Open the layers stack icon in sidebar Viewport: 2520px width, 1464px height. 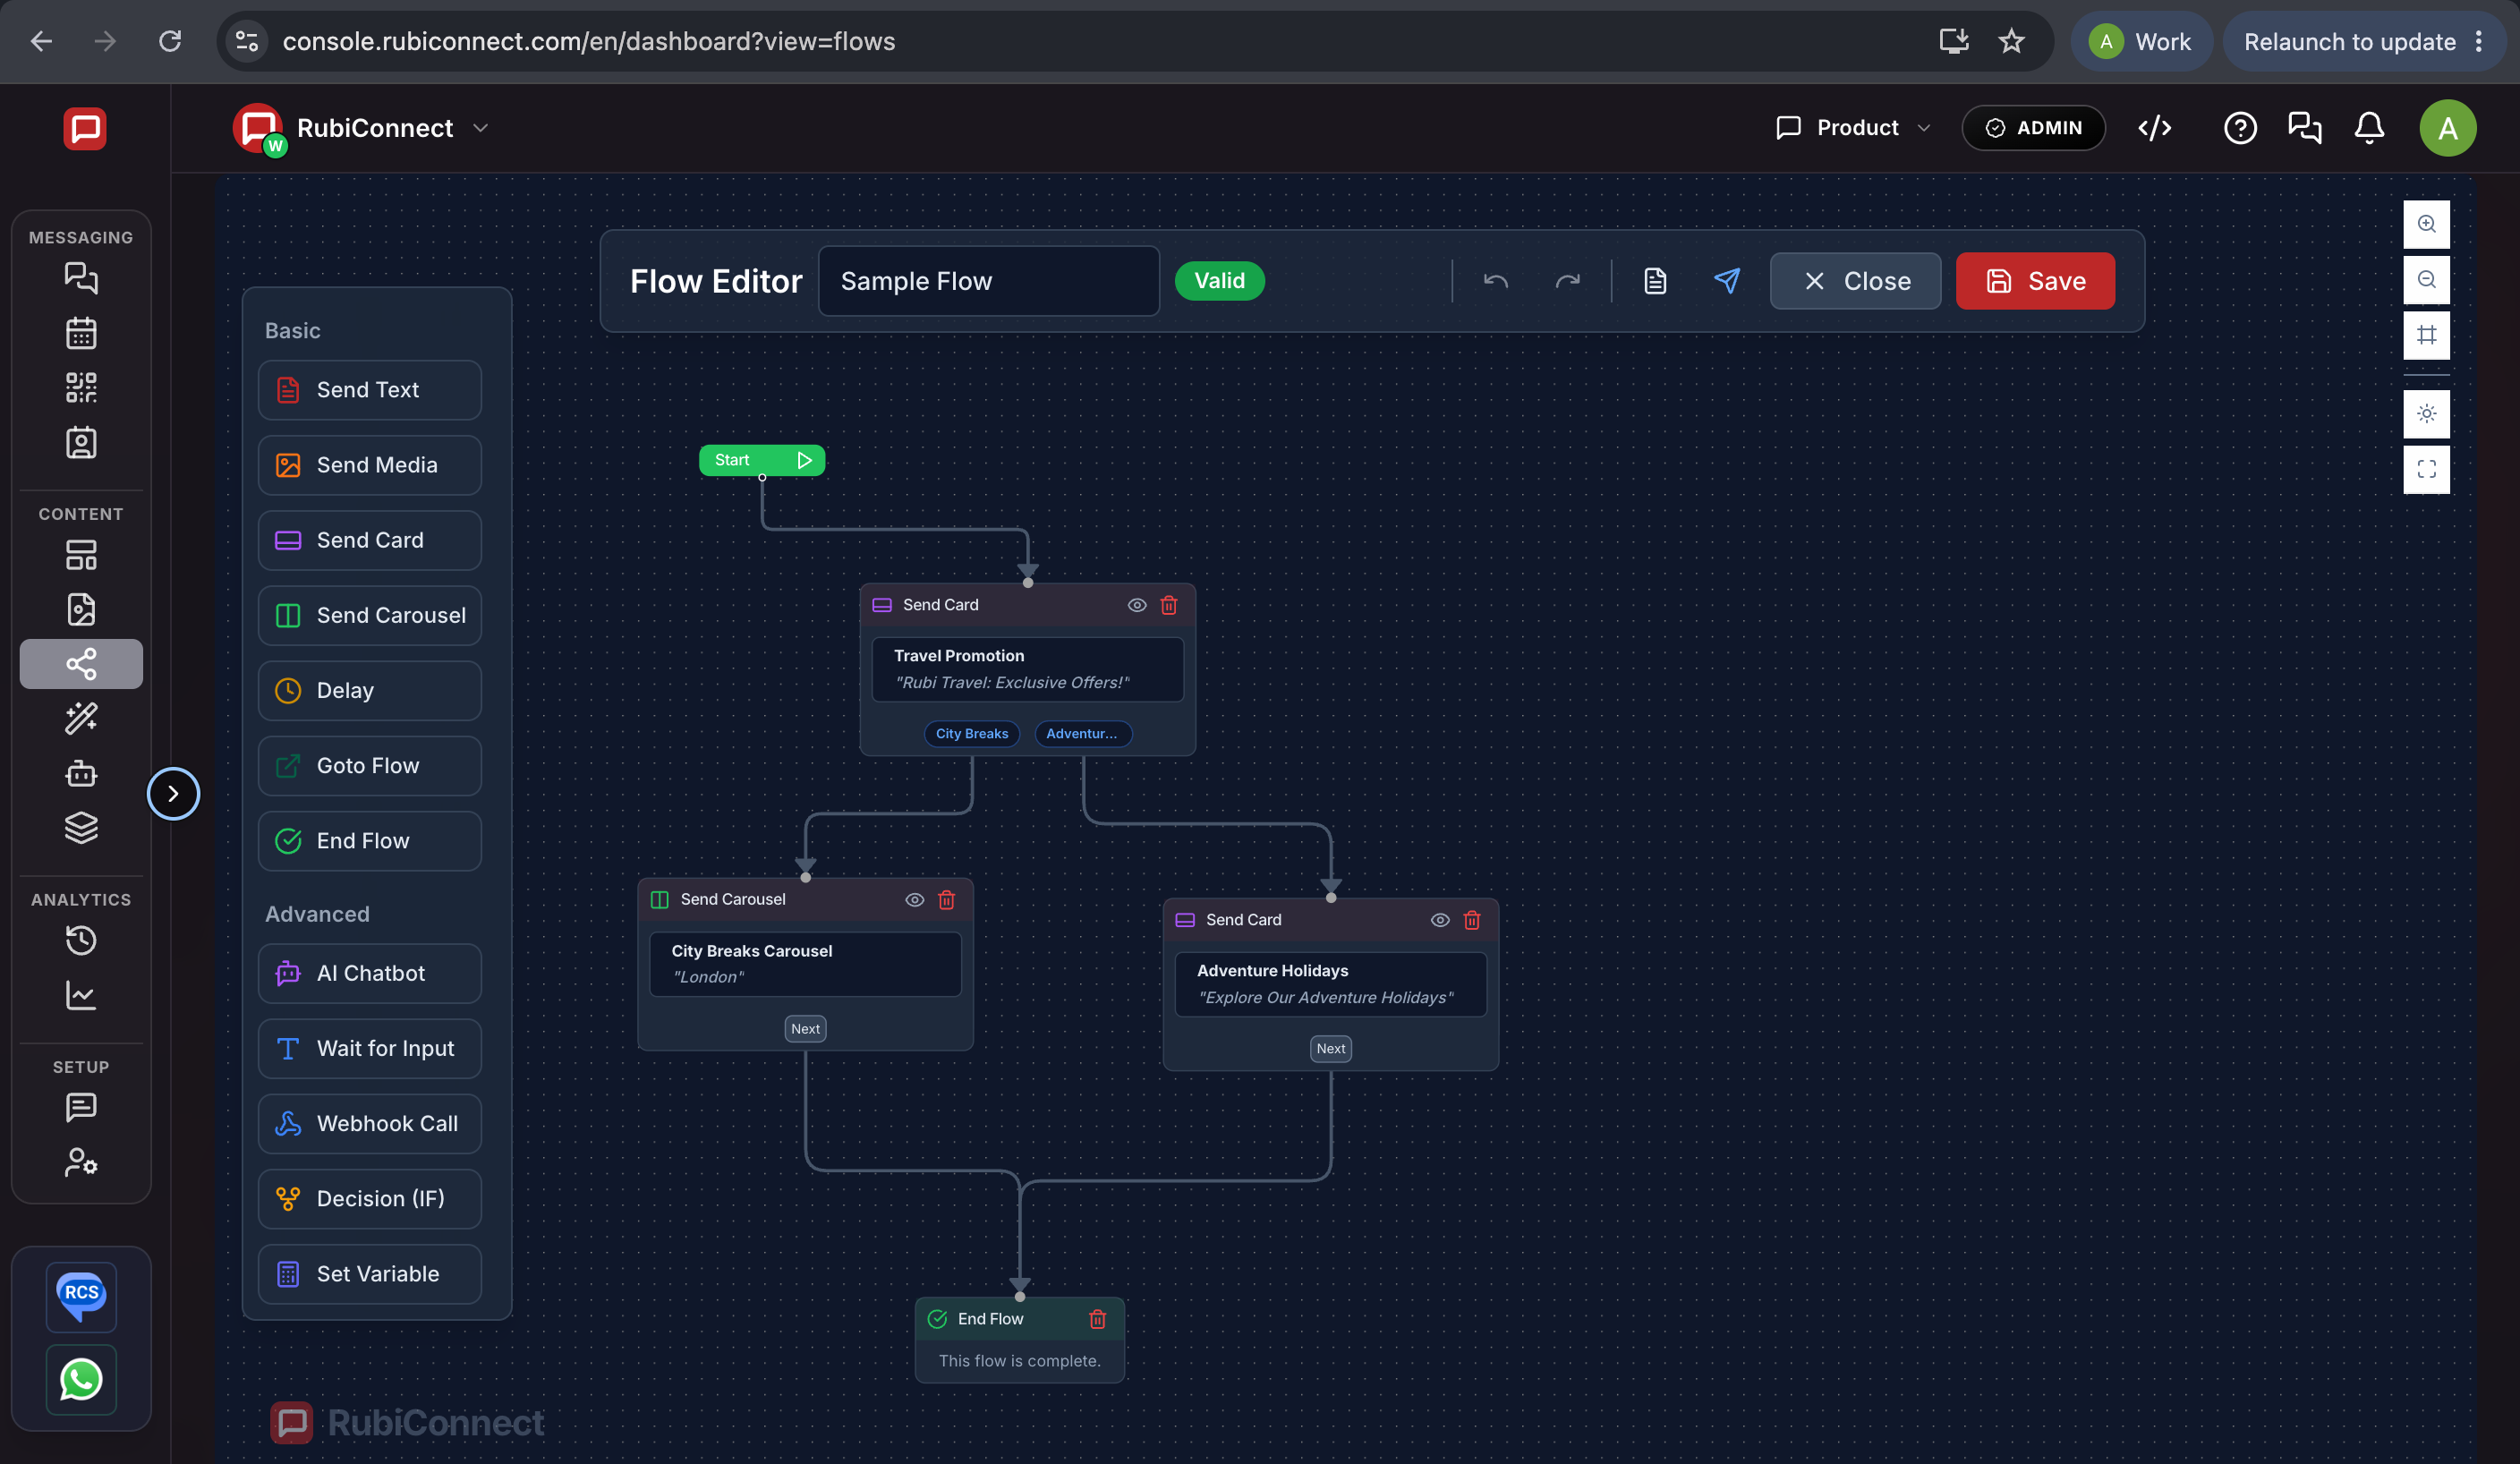pyautogui.click(x=81, y=828)
